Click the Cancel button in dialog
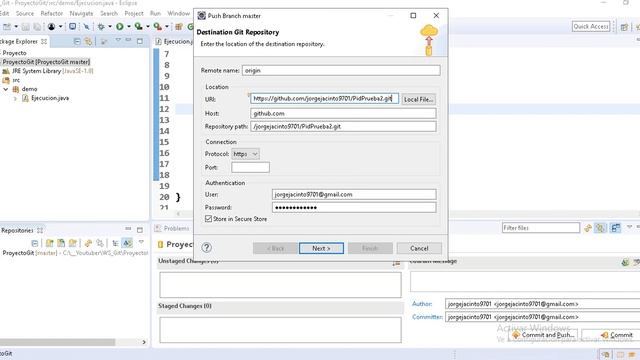Image resolution: width=640 pixels, height=360 pixels. [419, 248]
